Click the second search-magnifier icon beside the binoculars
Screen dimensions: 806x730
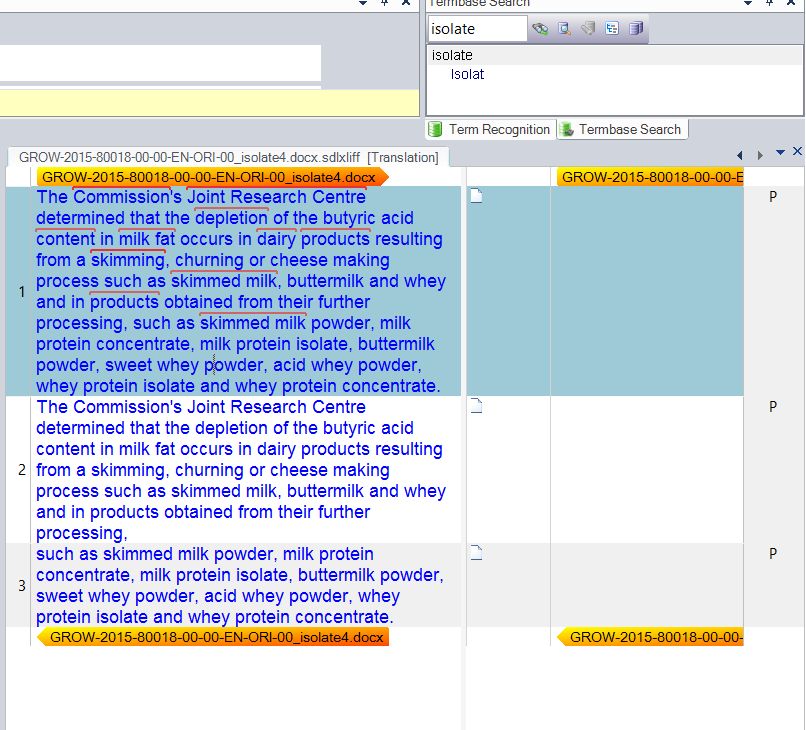click(564, 29)
